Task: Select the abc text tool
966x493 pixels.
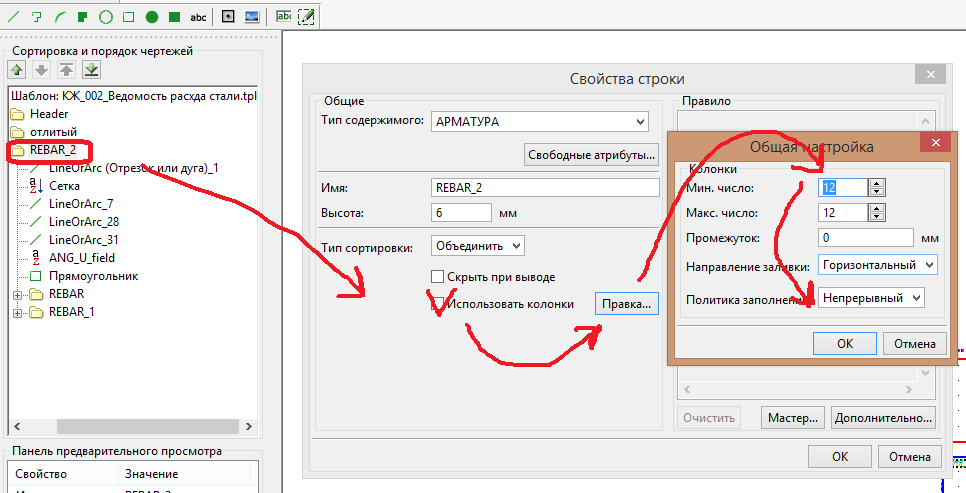Action: pos(198,17)
